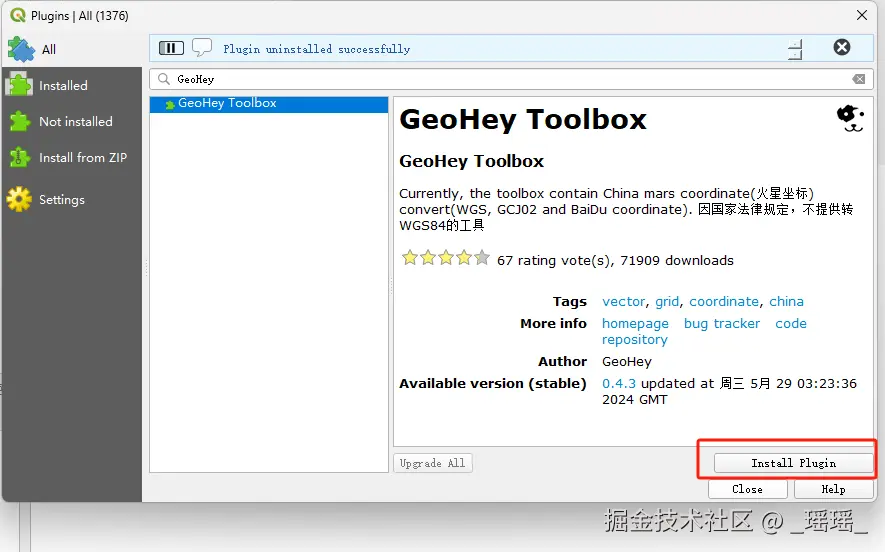Click the Install Plugin button
The width and height of the screenshot is (885, 552).
(x=793, y=463)
